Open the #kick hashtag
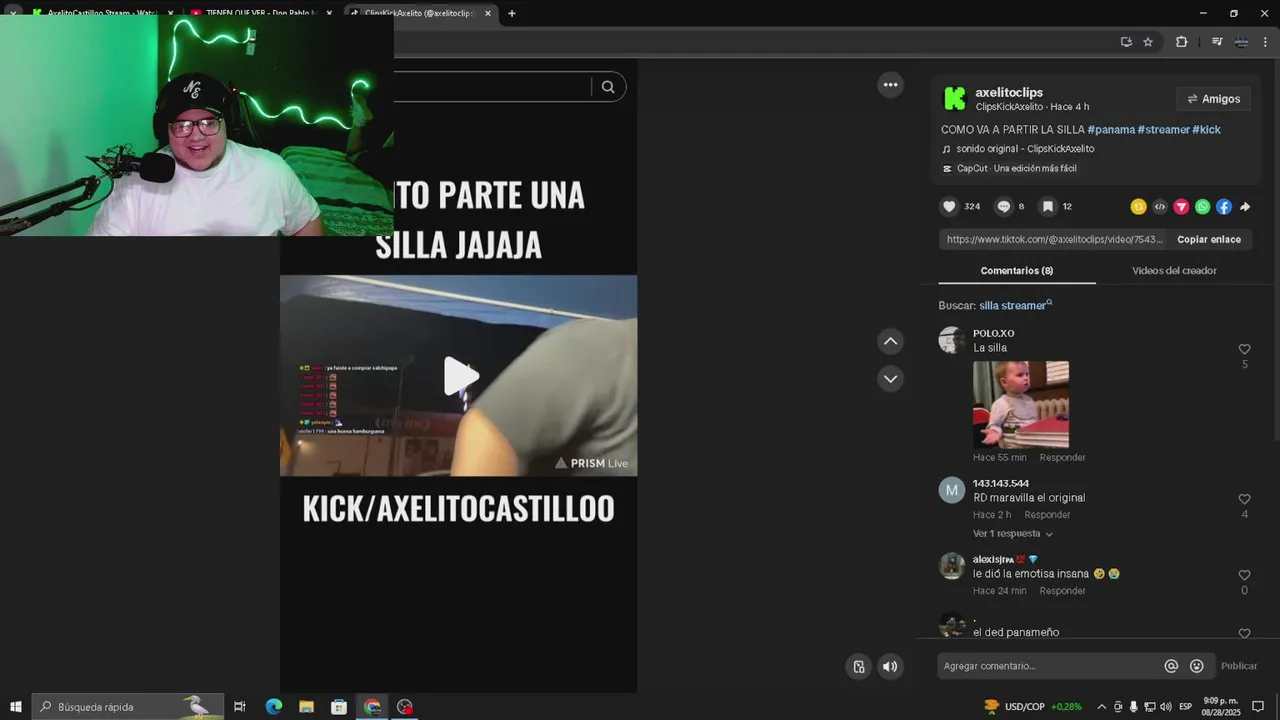 pyautogui.click(x=1206, y=130)
